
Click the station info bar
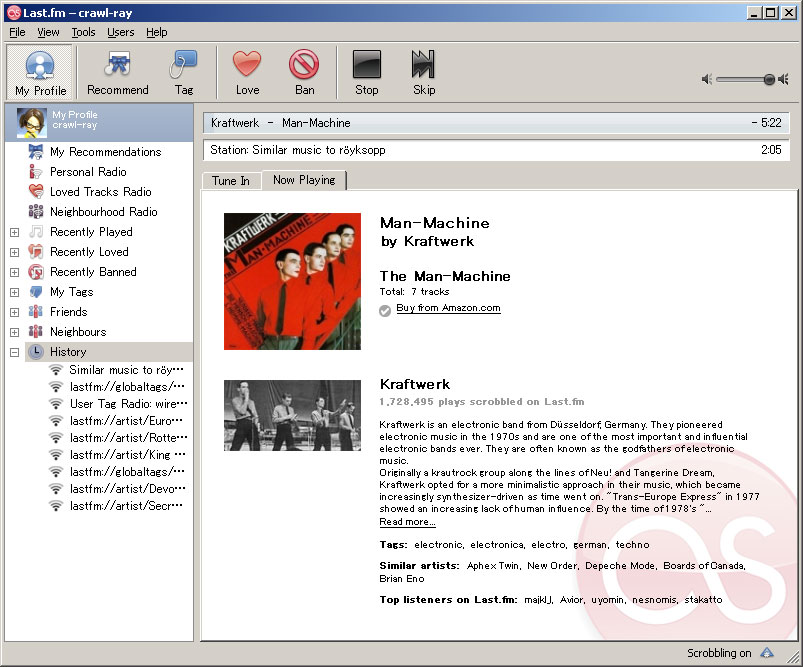pyautogui.click(x=496, y=150)
